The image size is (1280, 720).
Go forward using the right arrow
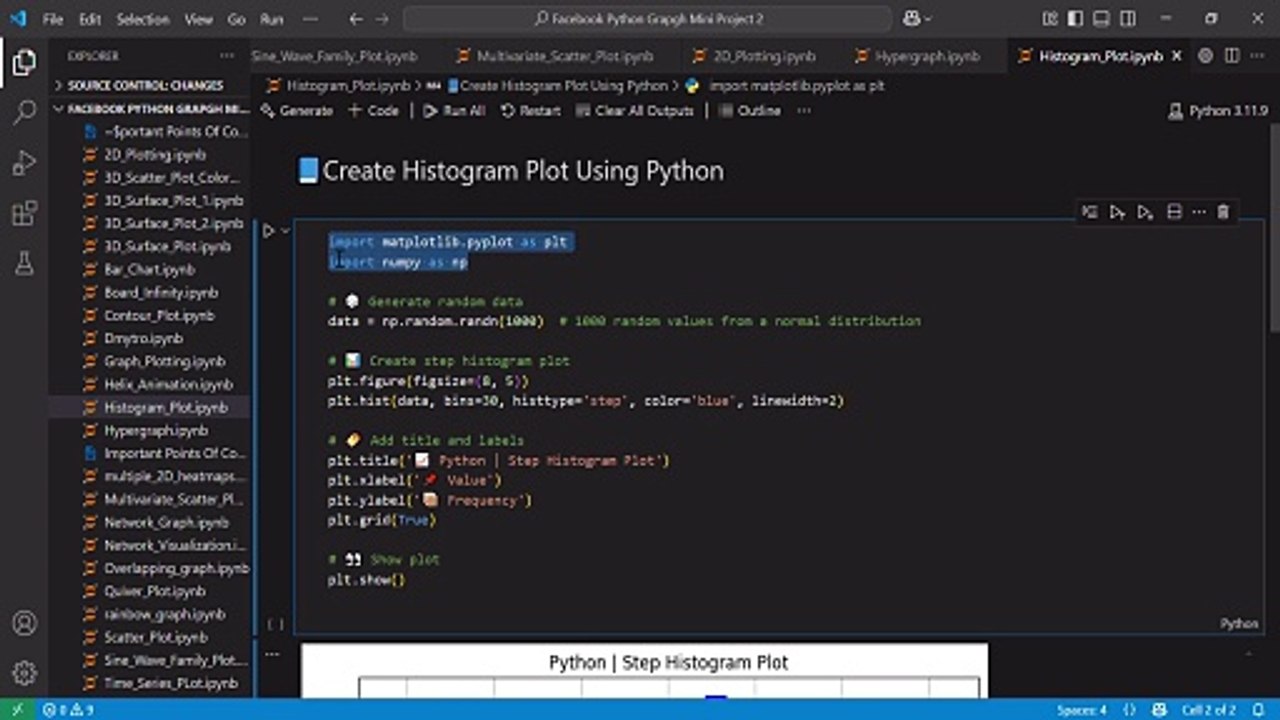(382, 18)
